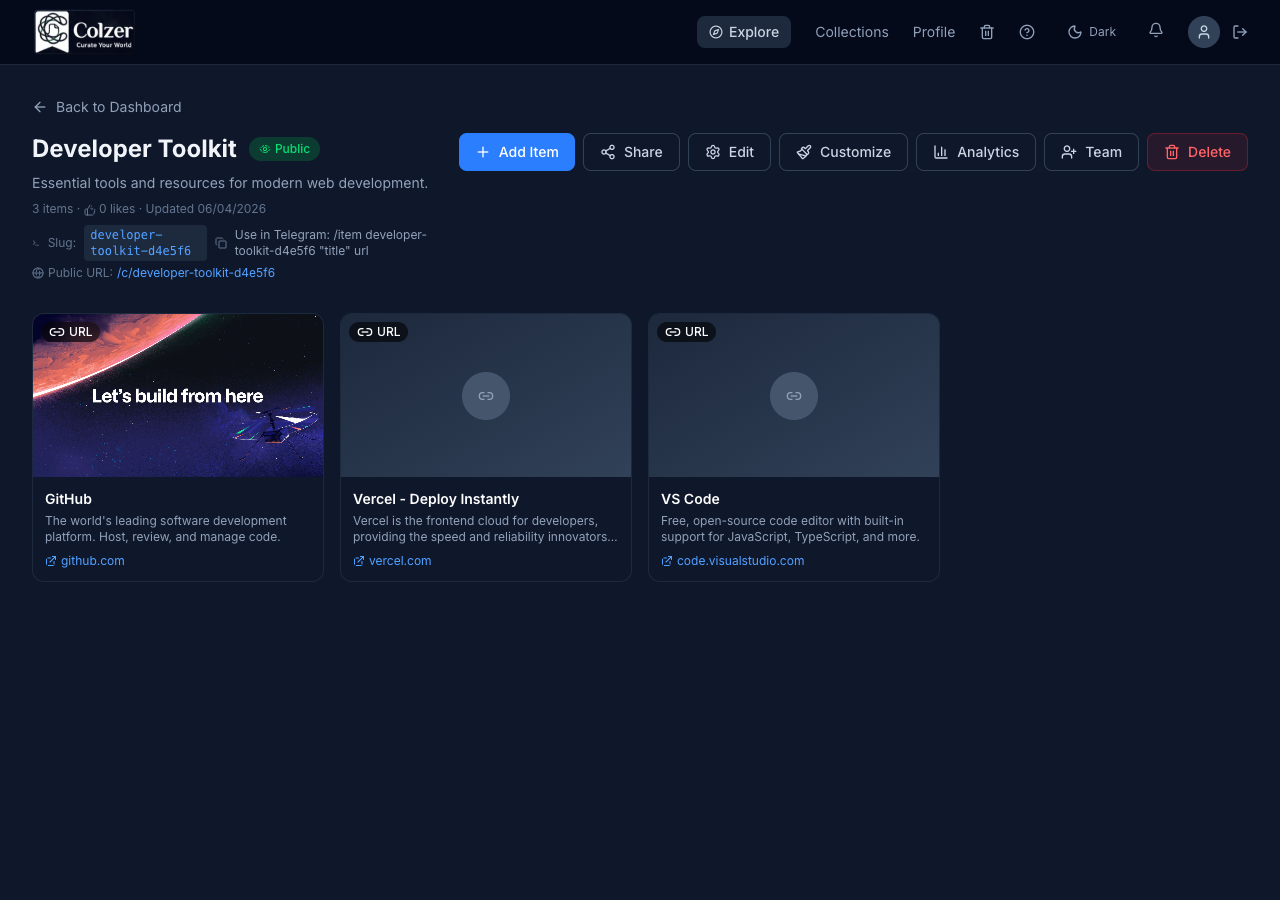Open the github.com link

93,560
